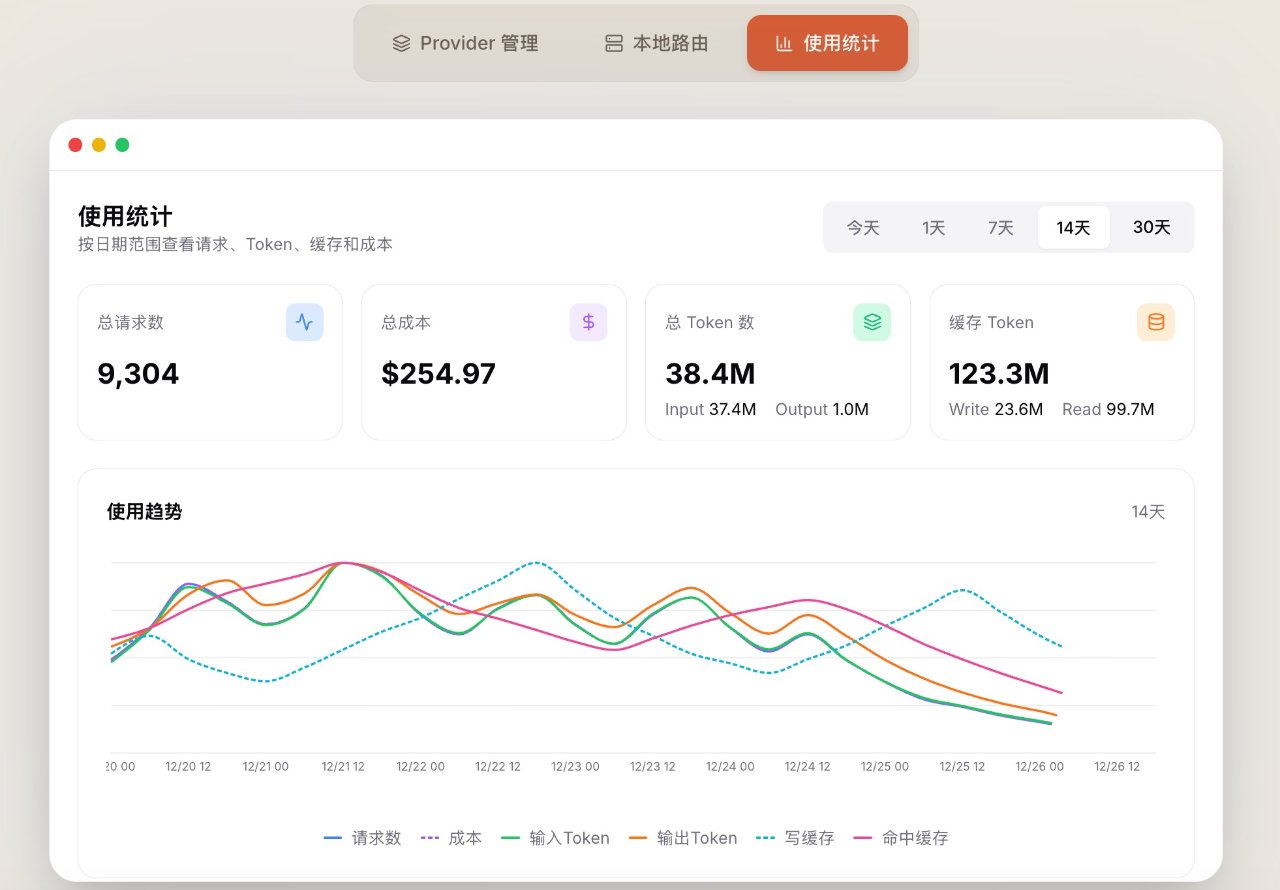1280x890 pixels.
Task: Click the 缓存 Token card label
Action: point(991,323)
